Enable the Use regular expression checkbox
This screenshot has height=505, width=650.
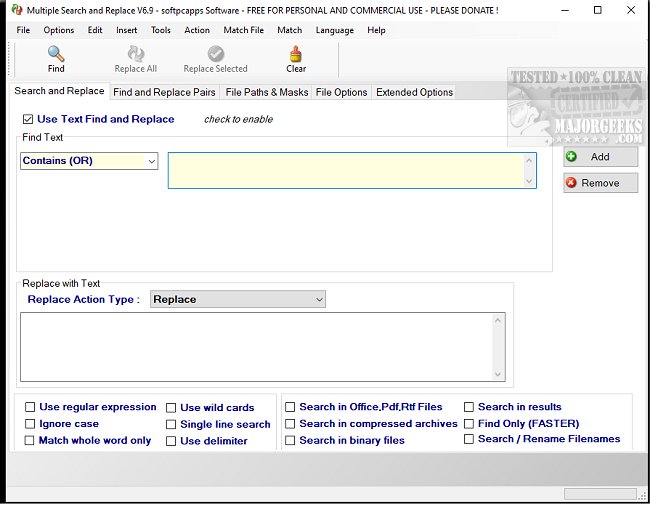[x=28, y=408]
